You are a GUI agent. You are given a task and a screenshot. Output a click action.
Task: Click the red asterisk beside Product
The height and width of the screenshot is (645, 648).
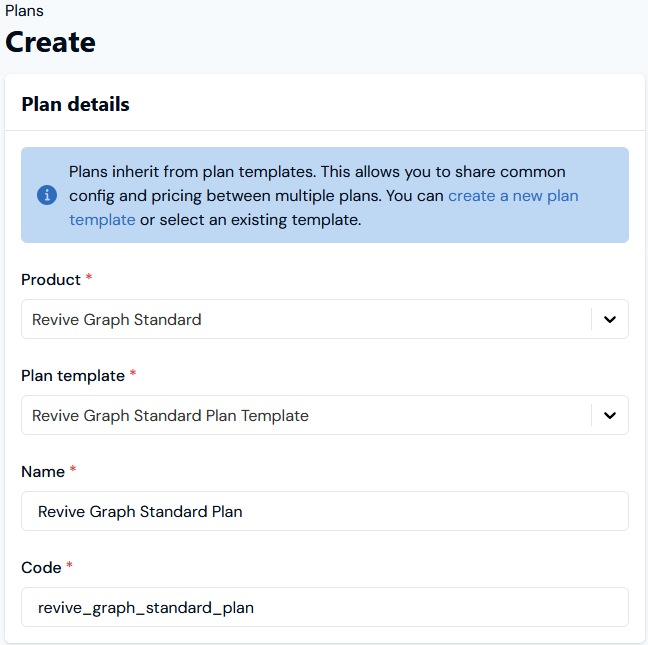tap(89, 280)
